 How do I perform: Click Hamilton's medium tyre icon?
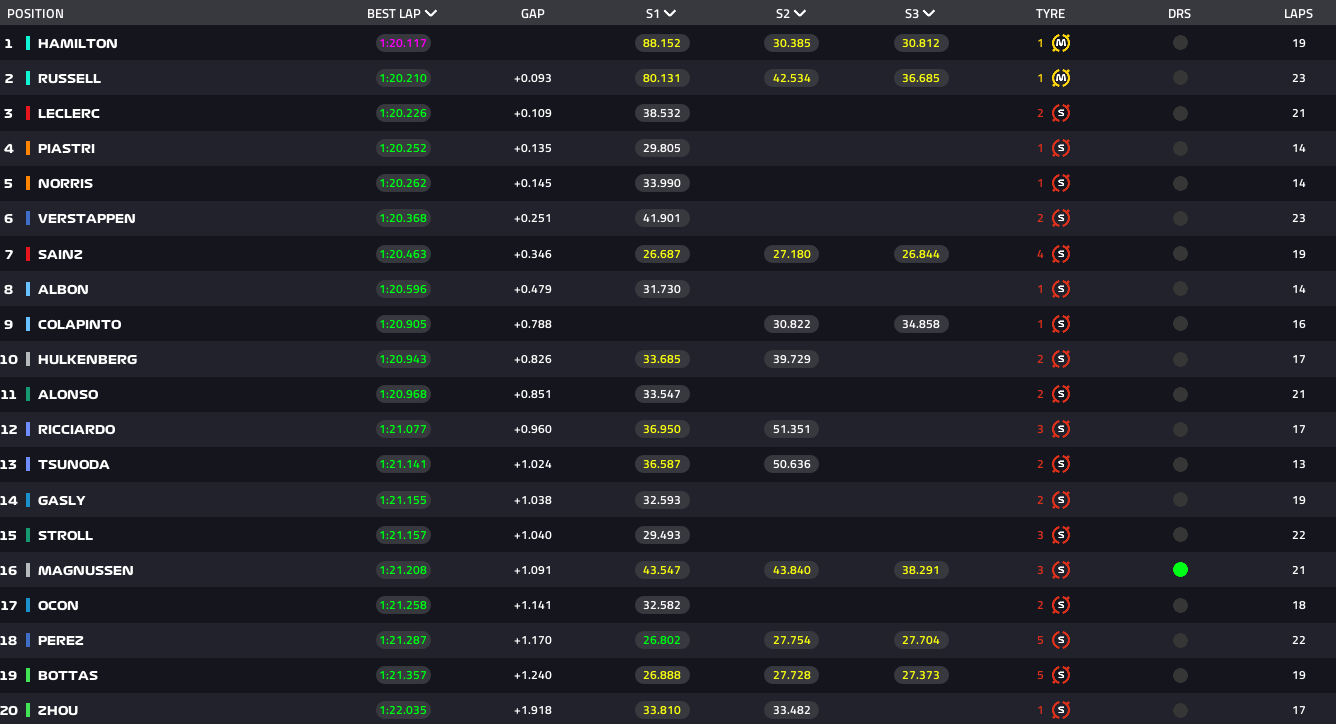click(x=1061, y=43)
